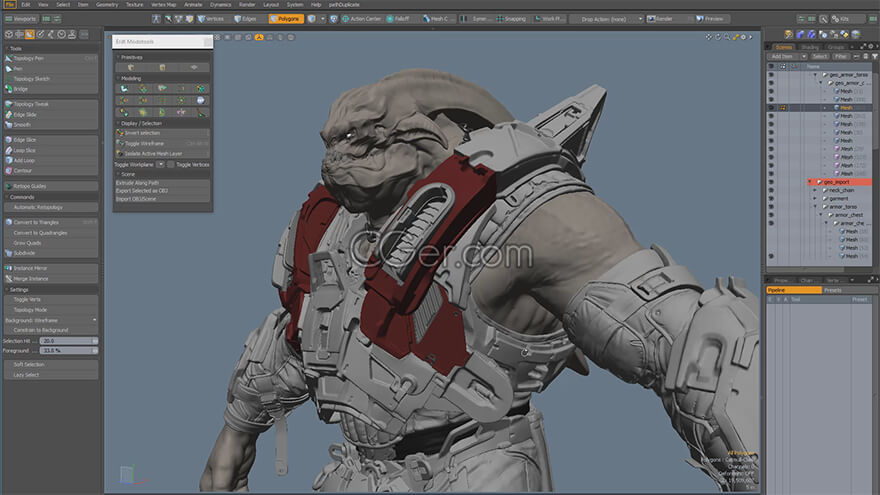Click Toggle Wireframe in Modotools
The height and width of the screenshot is (495, 880).
163,144
